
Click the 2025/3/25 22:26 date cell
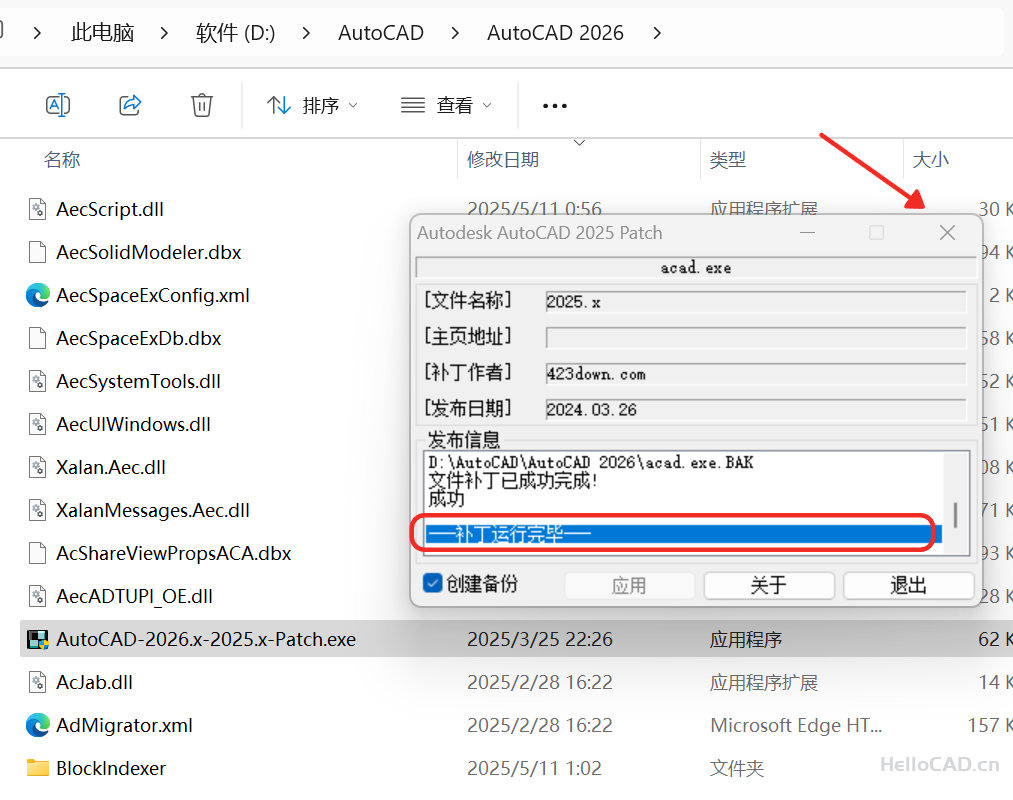[539, 639]
